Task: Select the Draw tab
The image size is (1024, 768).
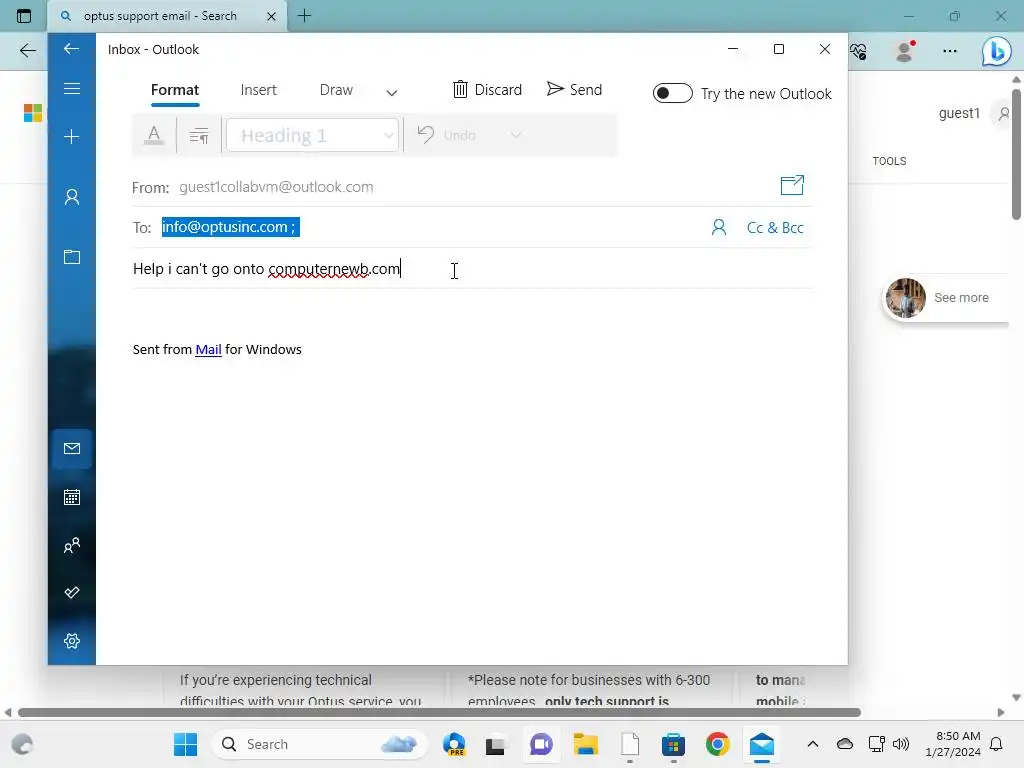Action: 336,90
